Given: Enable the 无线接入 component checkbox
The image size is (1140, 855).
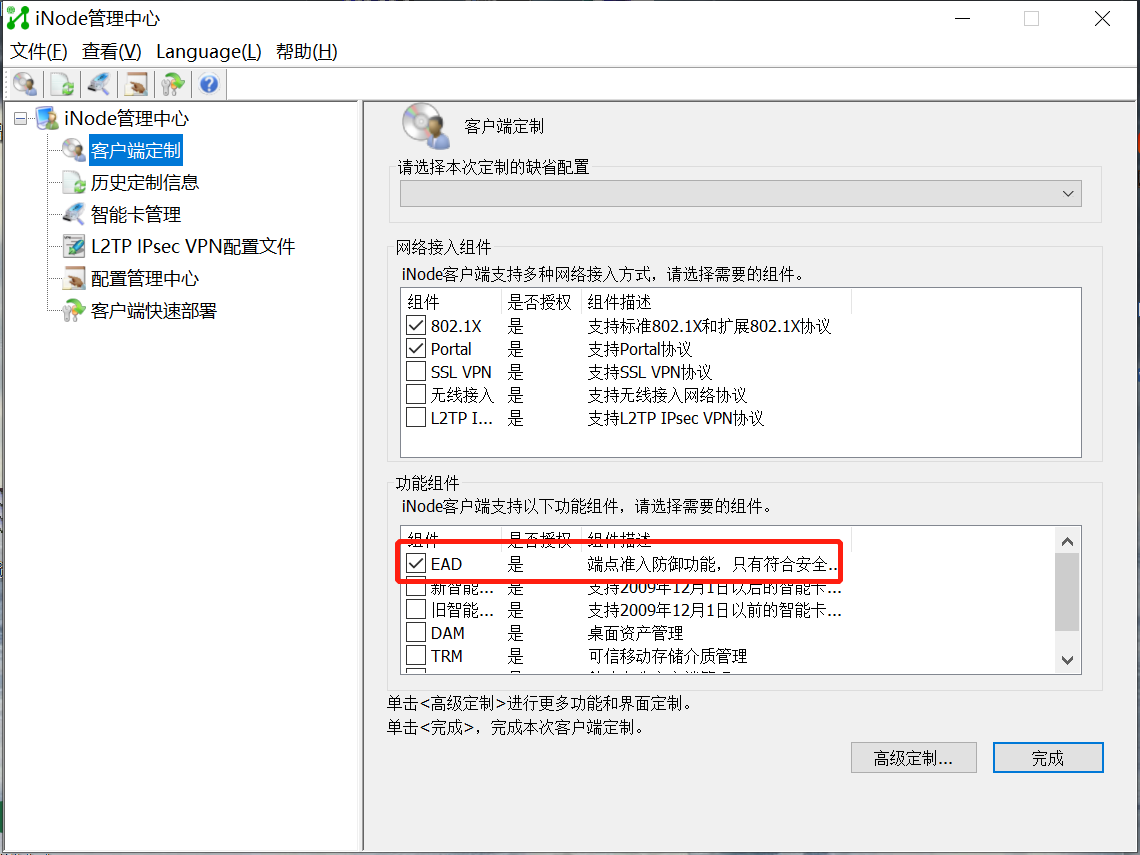Looking at the screenshot, I should (416, 395).
